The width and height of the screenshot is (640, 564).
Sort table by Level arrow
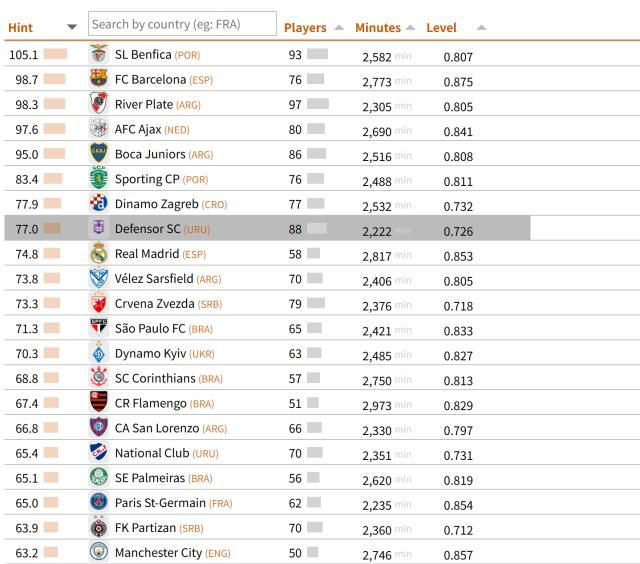pos(482,28)
